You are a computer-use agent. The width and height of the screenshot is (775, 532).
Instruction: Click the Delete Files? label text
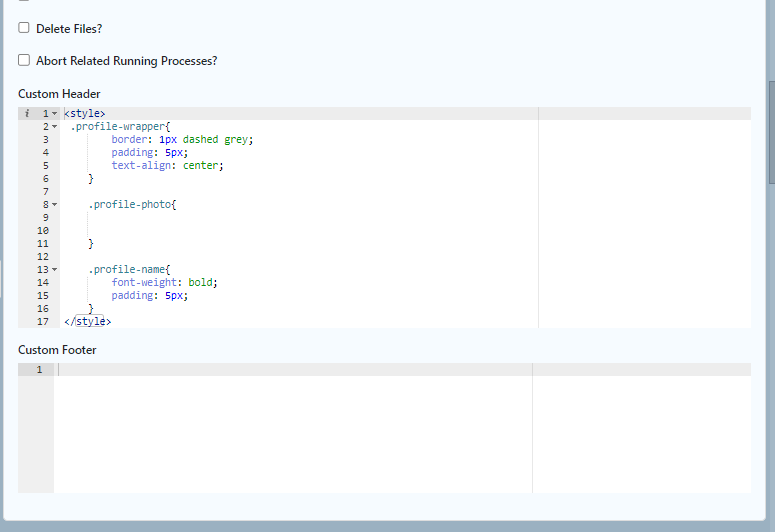point(69,29)
